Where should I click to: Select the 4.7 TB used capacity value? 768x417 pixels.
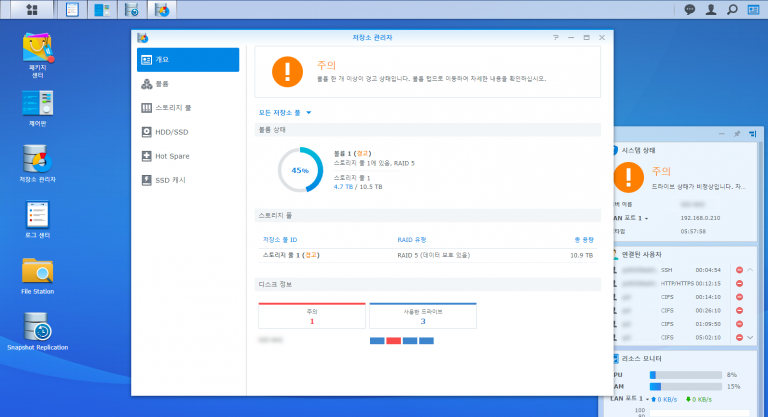coord(343,187)
